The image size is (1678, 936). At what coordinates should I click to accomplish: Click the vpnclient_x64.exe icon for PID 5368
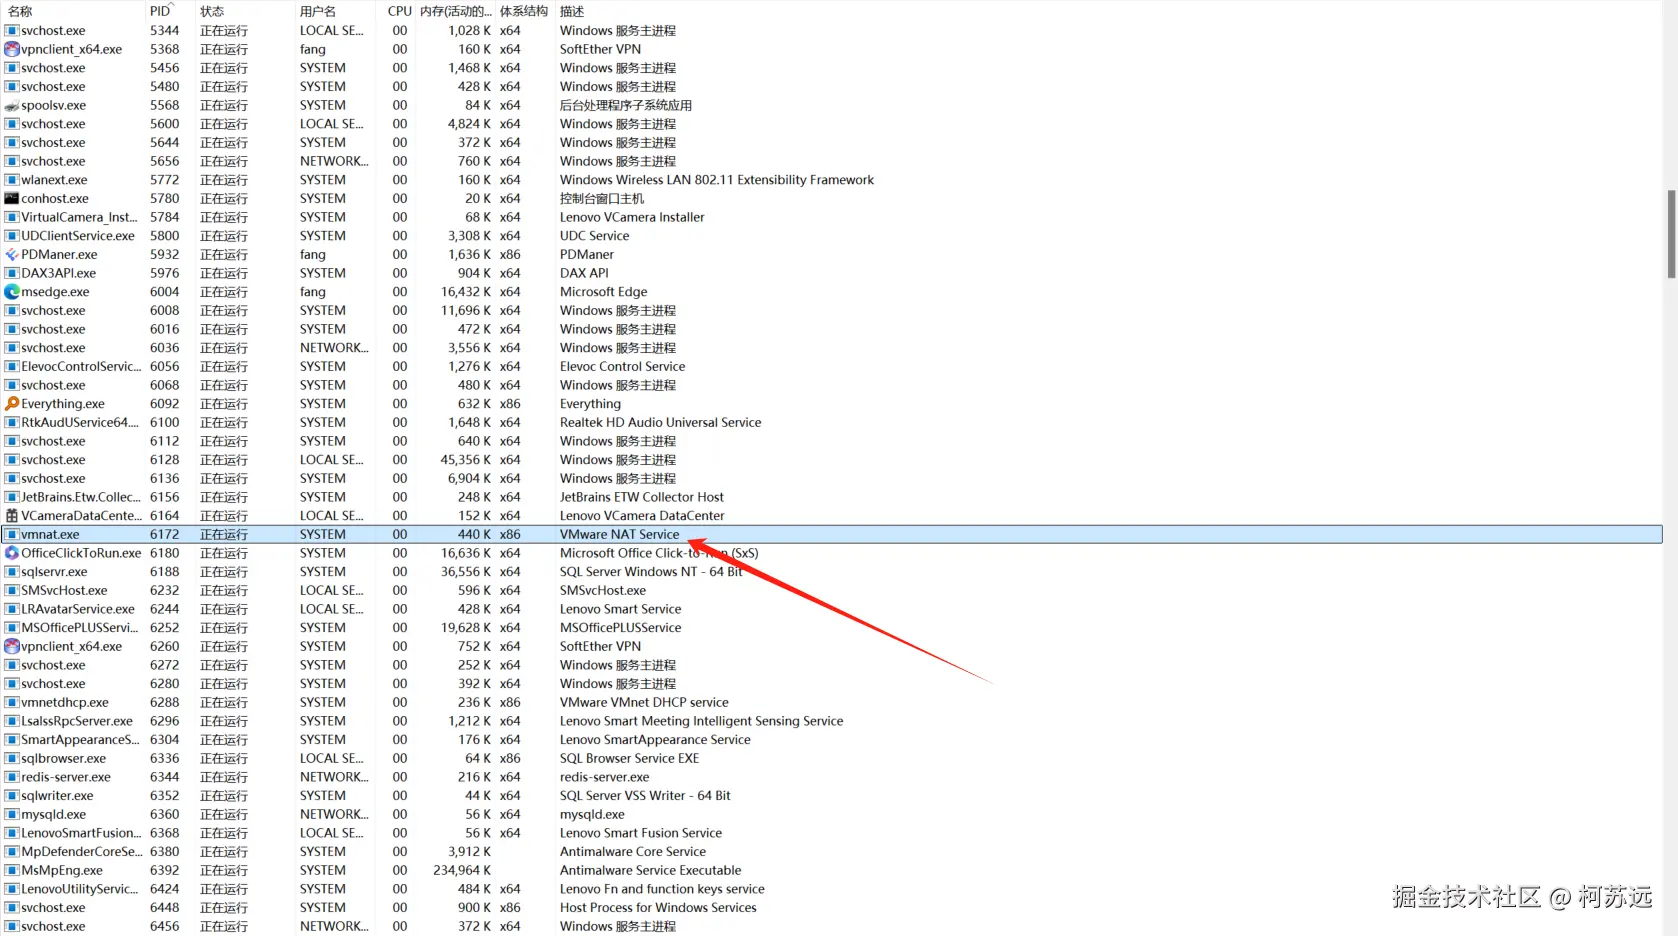12,49
